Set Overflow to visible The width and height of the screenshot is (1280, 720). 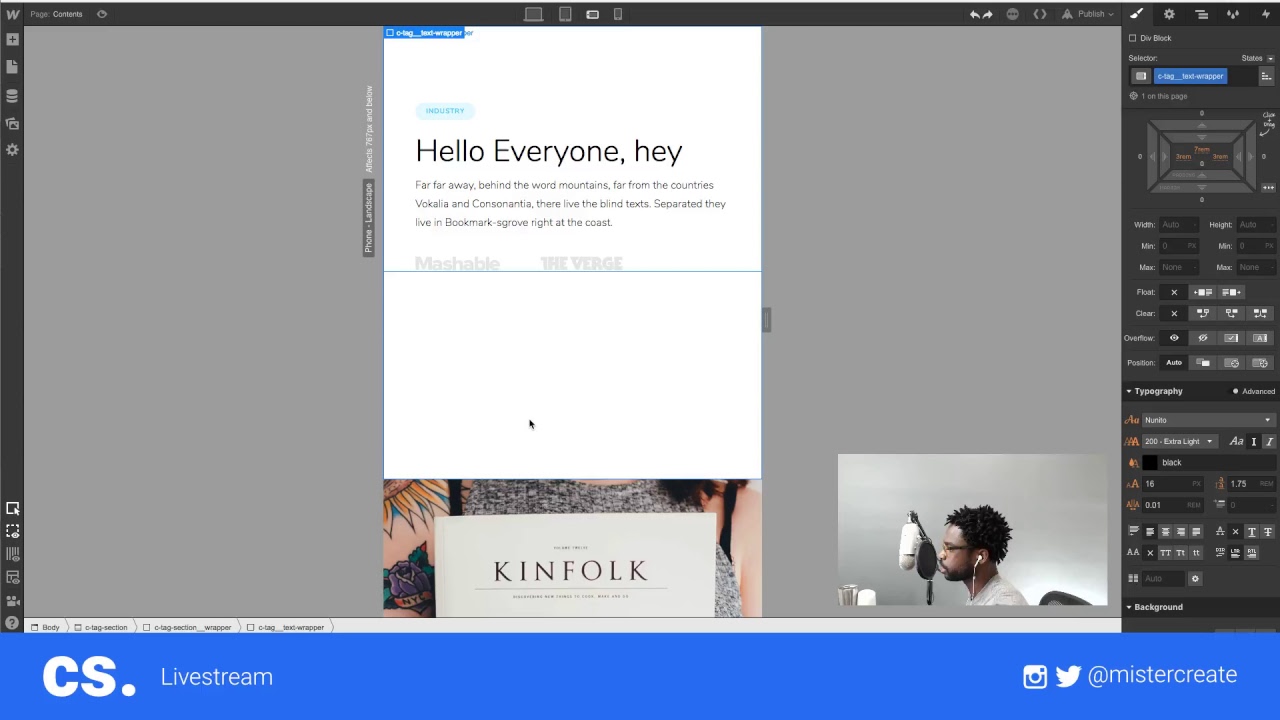(1174, 338)
